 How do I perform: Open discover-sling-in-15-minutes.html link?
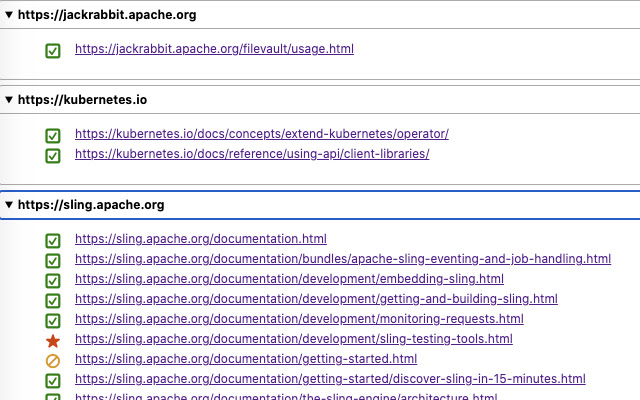330,379
